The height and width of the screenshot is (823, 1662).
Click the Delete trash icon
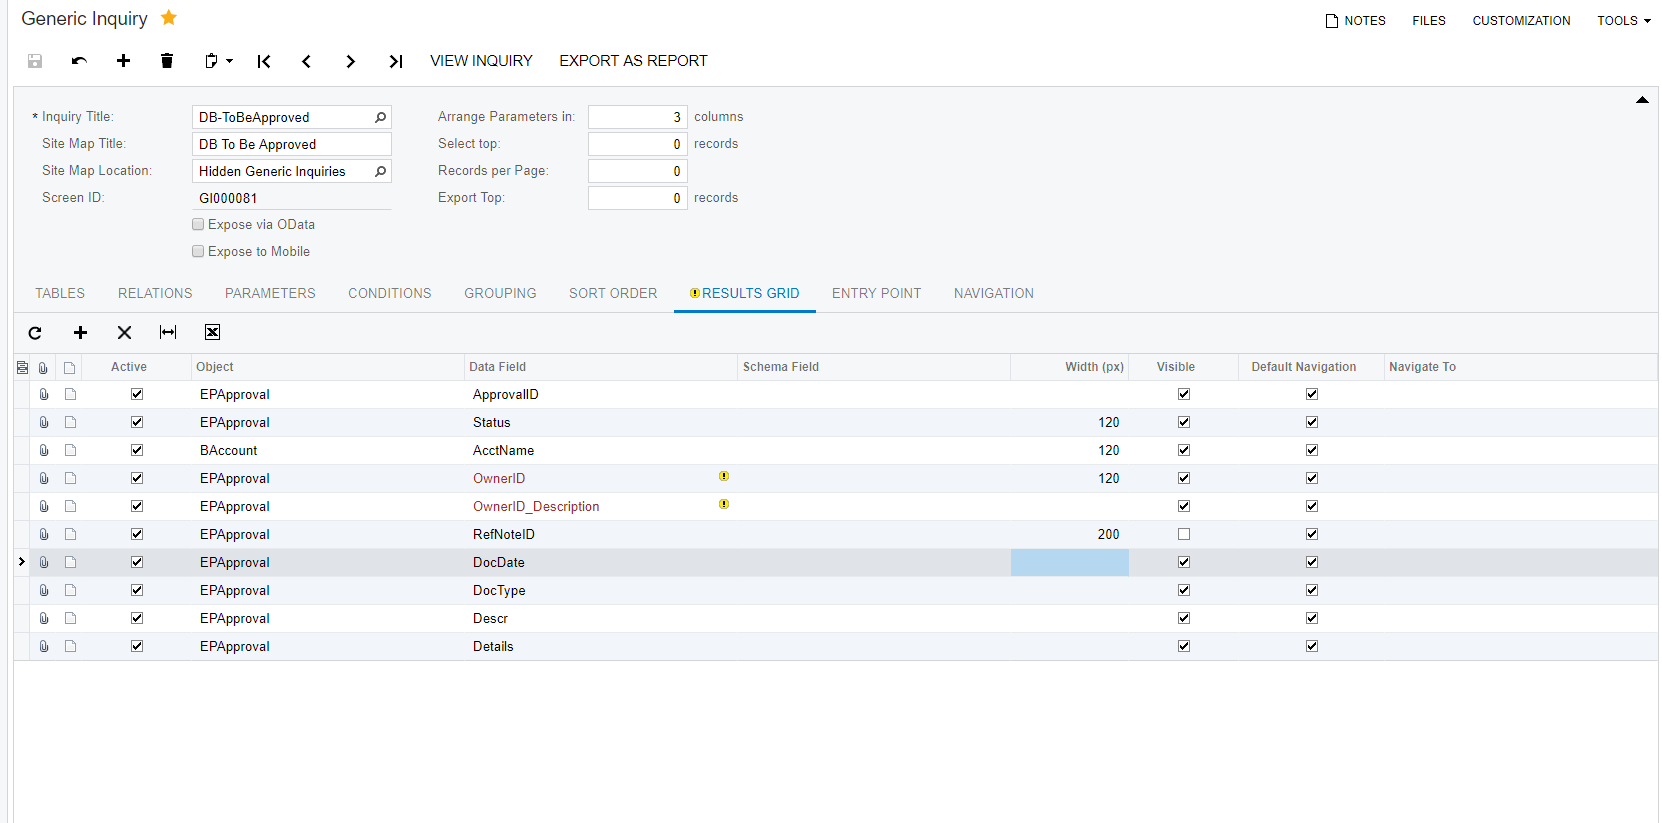167,61
